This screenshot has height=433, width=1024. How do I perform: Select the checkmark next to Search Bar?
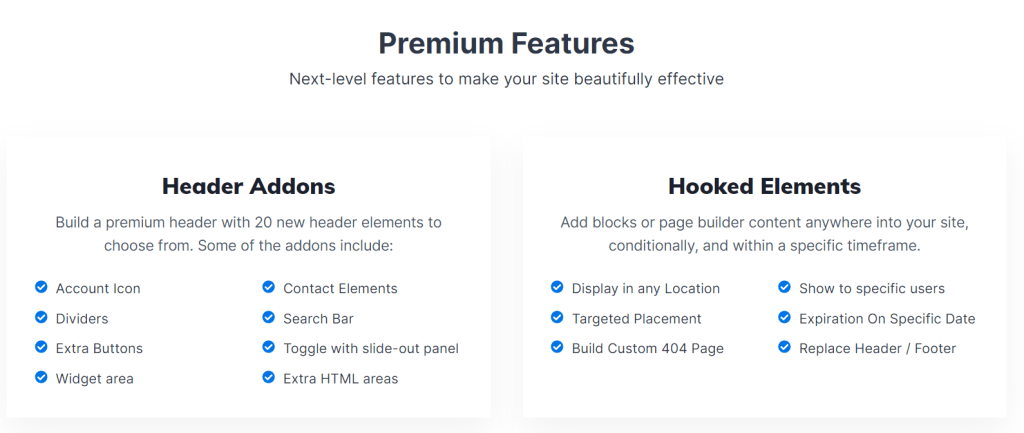[x=268, y=317]
